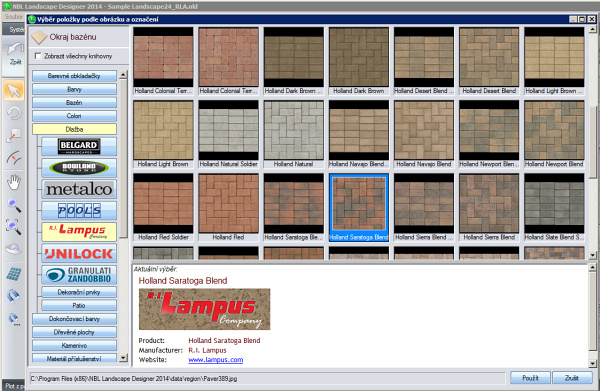
Task: Expand the Barevné obkladačky category
Action: coord(74,76)
